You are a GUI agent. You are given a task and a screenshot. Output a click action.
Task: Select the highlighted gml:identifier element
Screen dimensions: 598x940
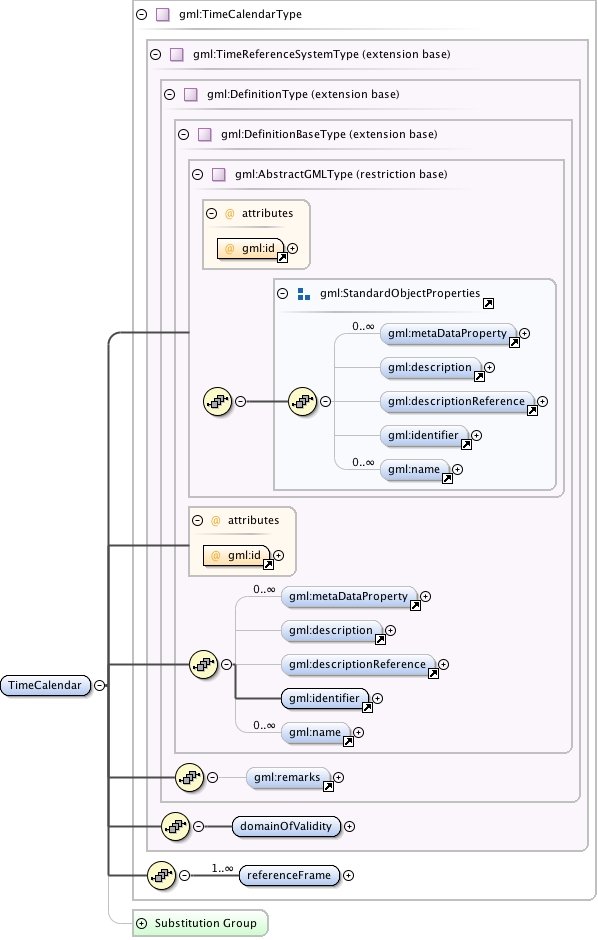[x=325, y=698]
